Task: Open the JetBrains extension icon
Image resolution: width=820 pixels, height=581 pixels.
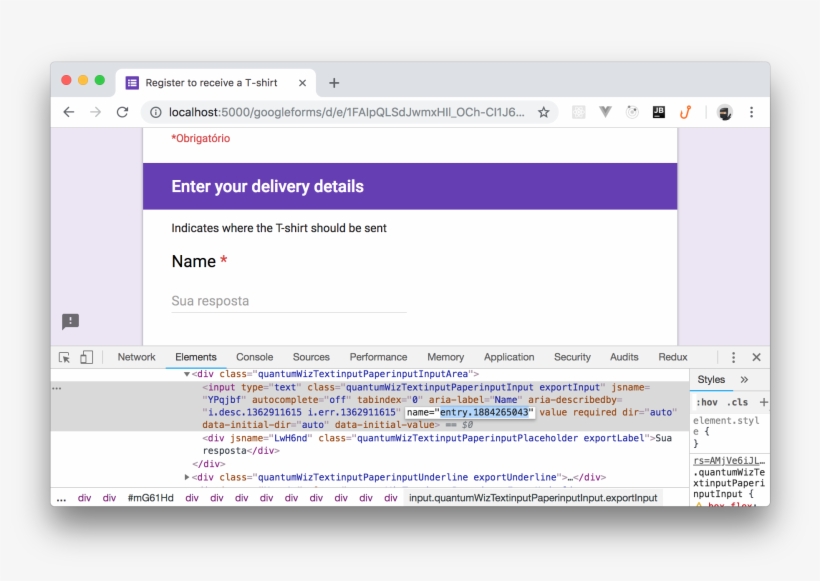Action: coord(659,112)
